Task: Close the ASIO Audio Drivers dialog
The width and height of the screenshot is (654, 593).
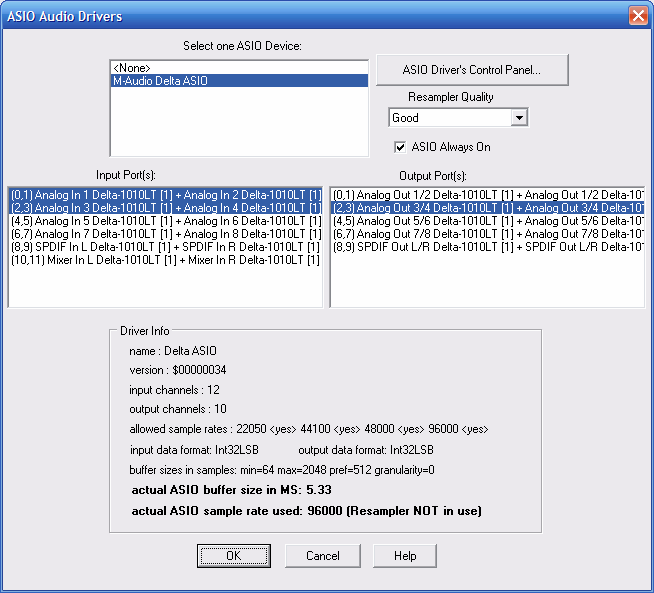Action: coord(637,16)
